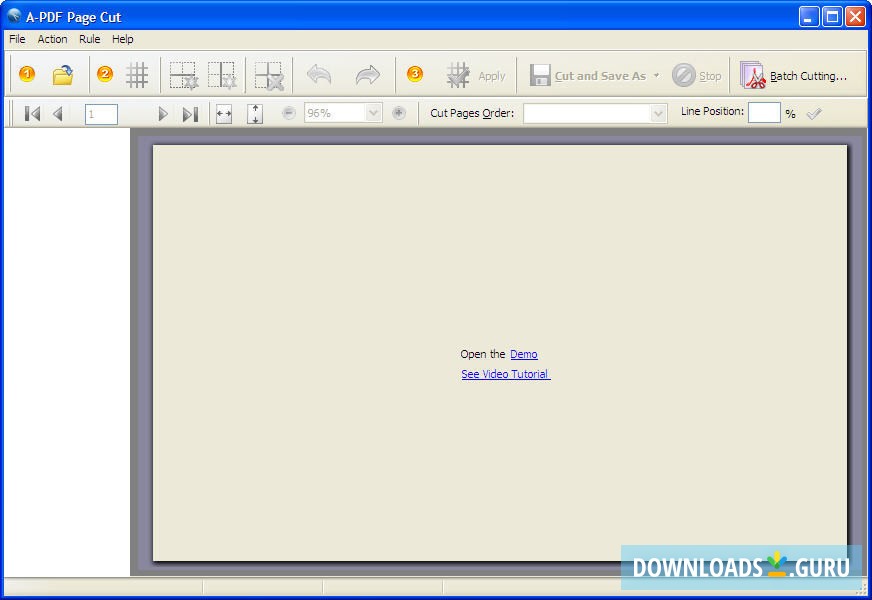Open Batch Cutting dialog
872x600 pixels.
tap(794, 76)
